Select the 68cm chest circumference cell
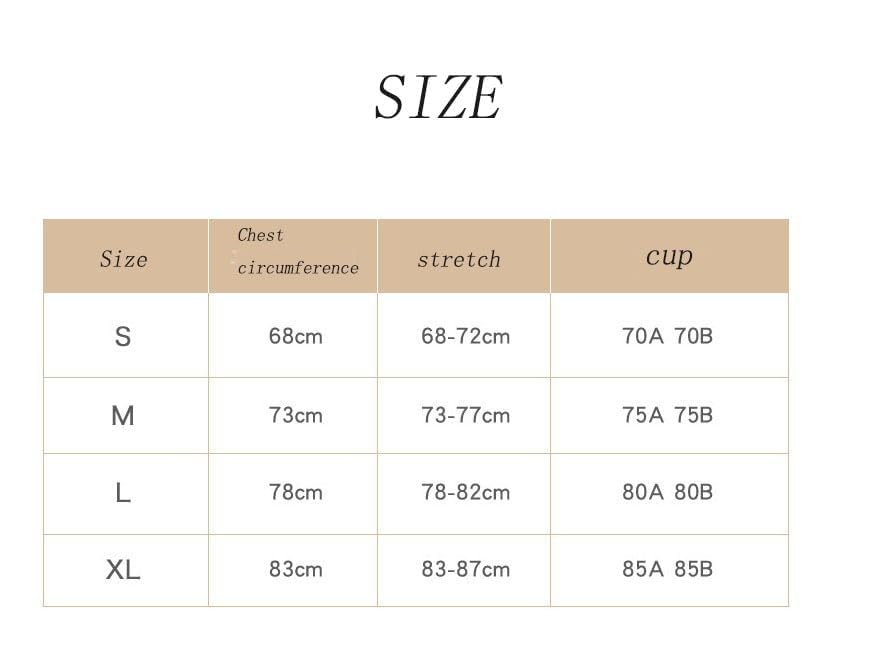 (295, 336)
